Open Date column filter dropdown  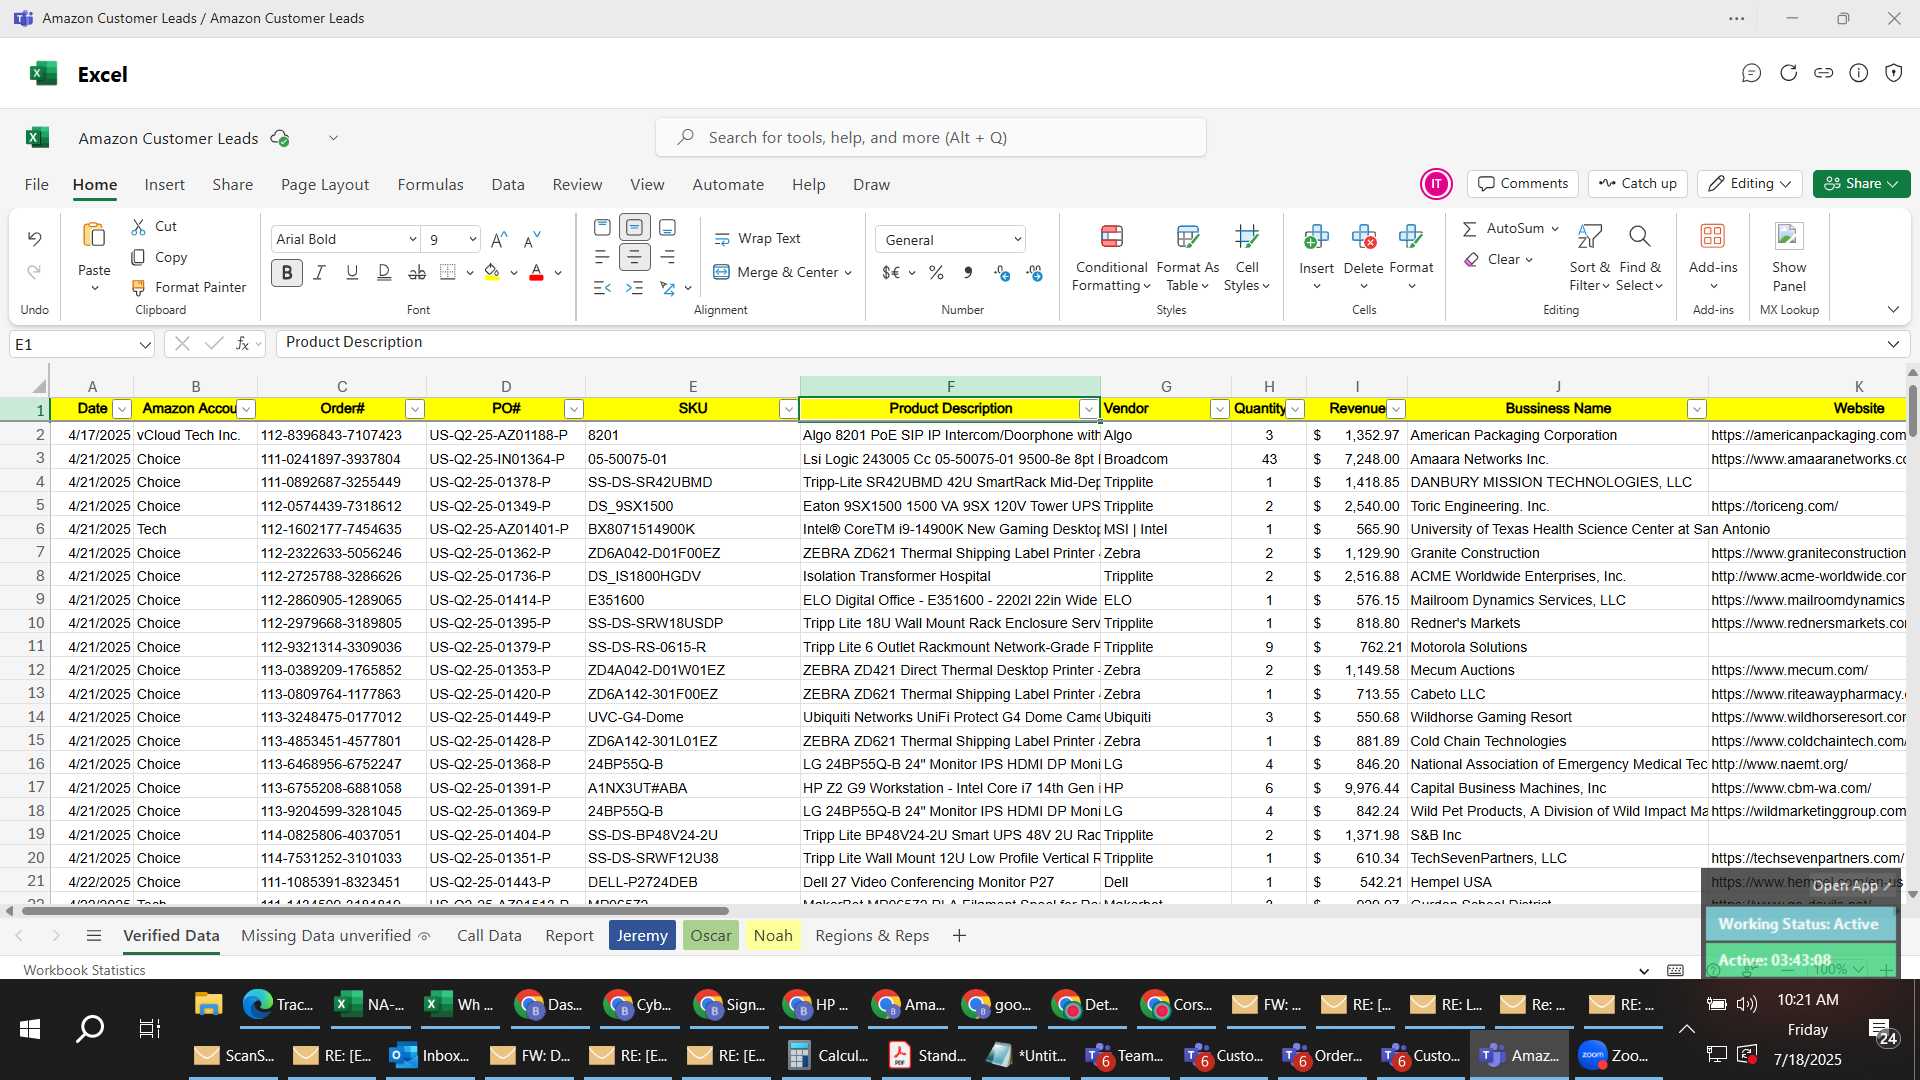122,409
